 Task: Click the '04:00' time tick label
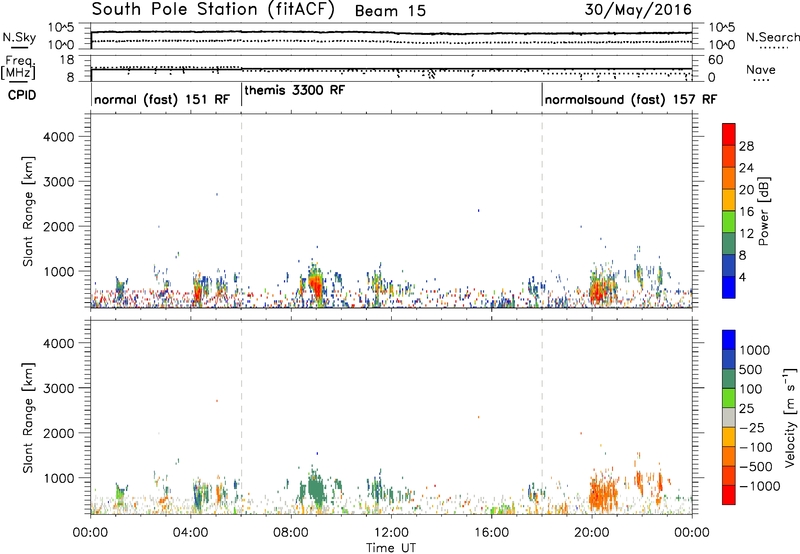(191, 533)
